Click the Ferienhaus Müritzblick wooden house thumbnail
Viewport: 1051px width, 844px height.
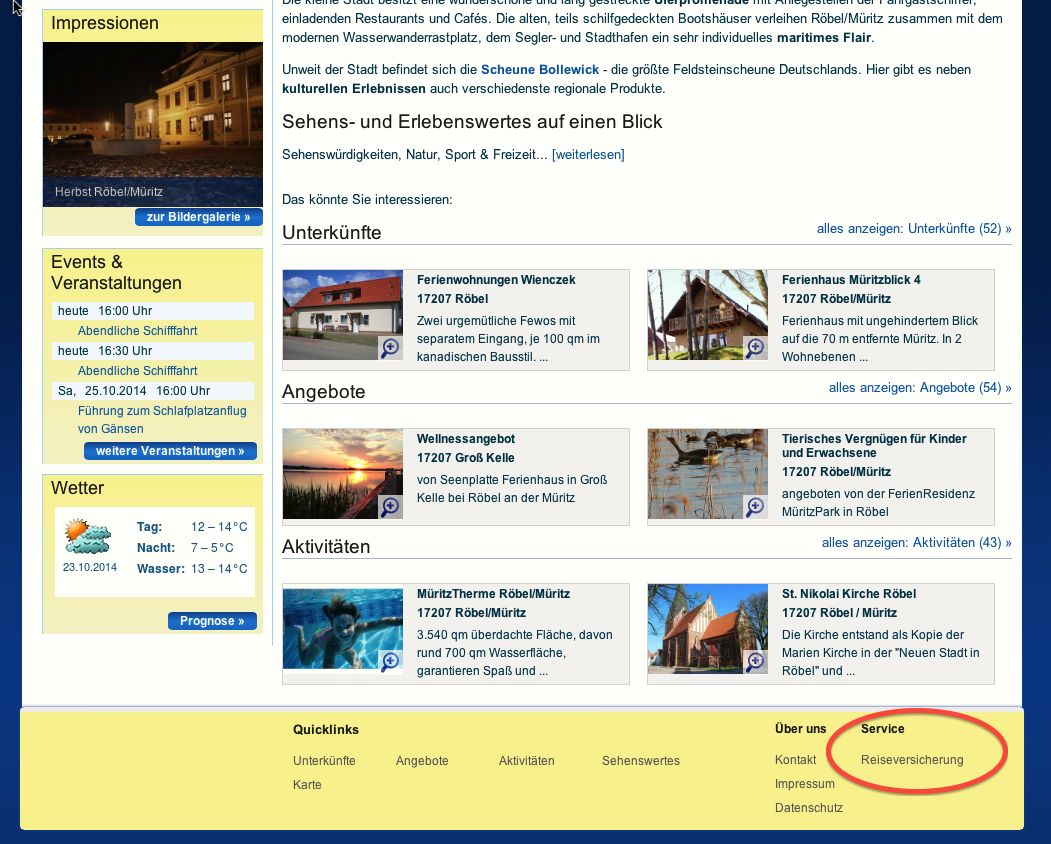708,315
